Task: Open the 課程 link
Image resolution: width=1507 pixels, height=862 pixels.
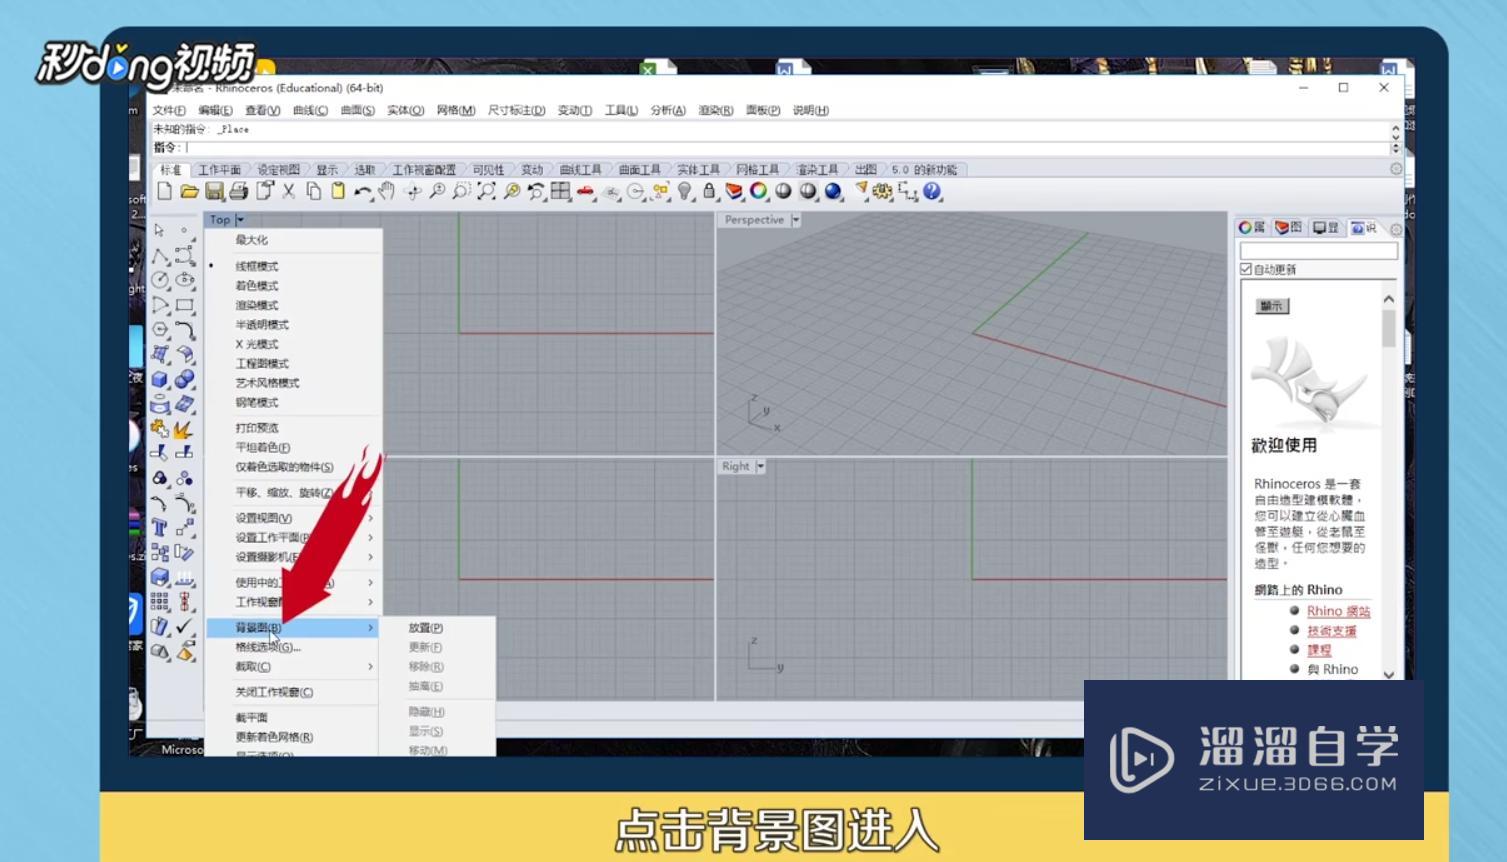Action: pos(1319,650)
